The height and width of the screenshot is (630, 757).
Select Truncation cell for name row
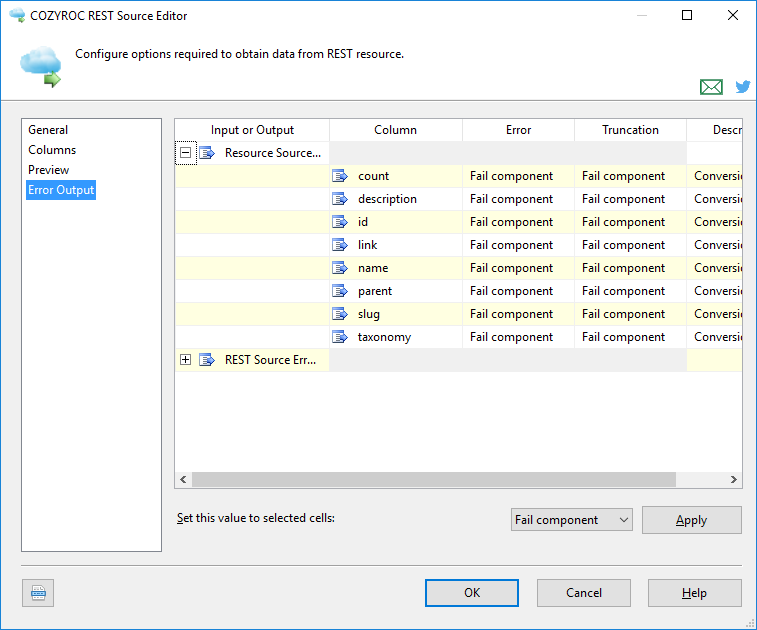631,268
